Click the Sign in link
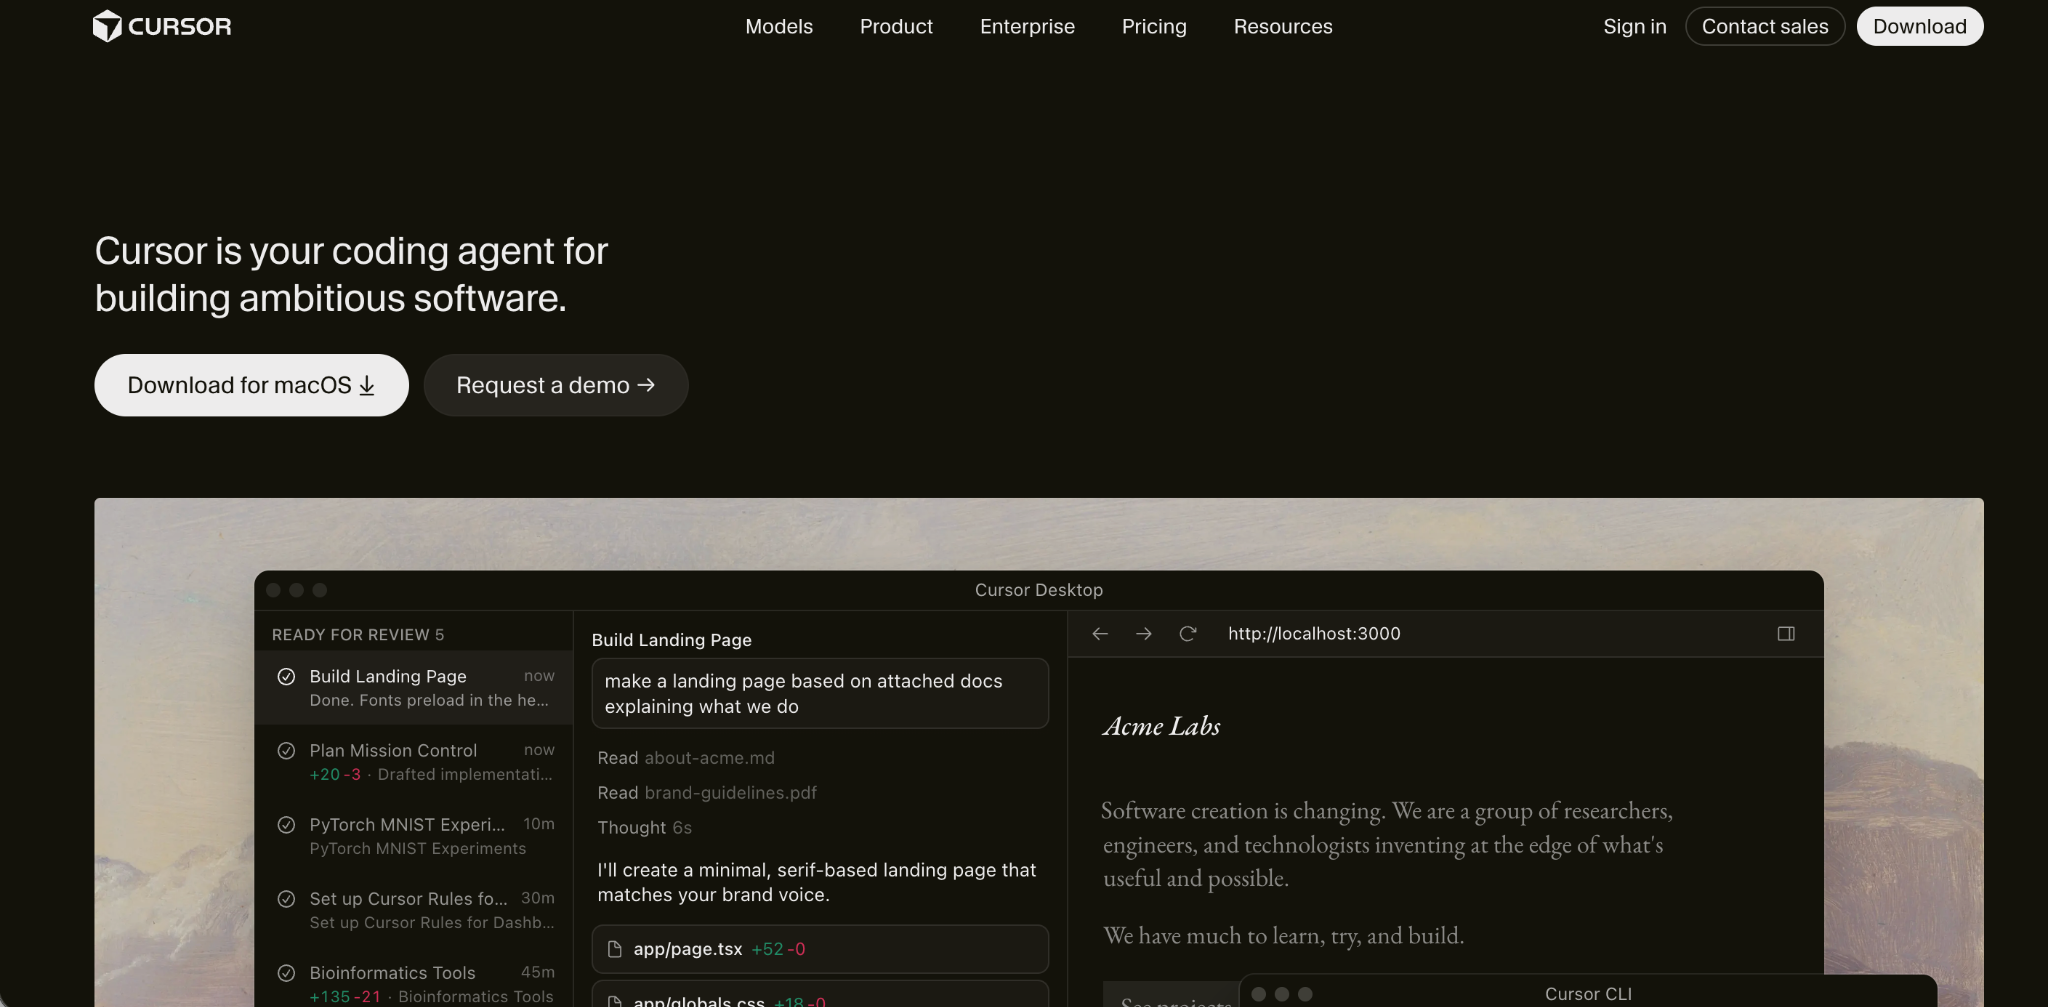Image resolution: width=2048 pixels, height=1007 pixels. pyautogui.click(x=1635, y=27)
